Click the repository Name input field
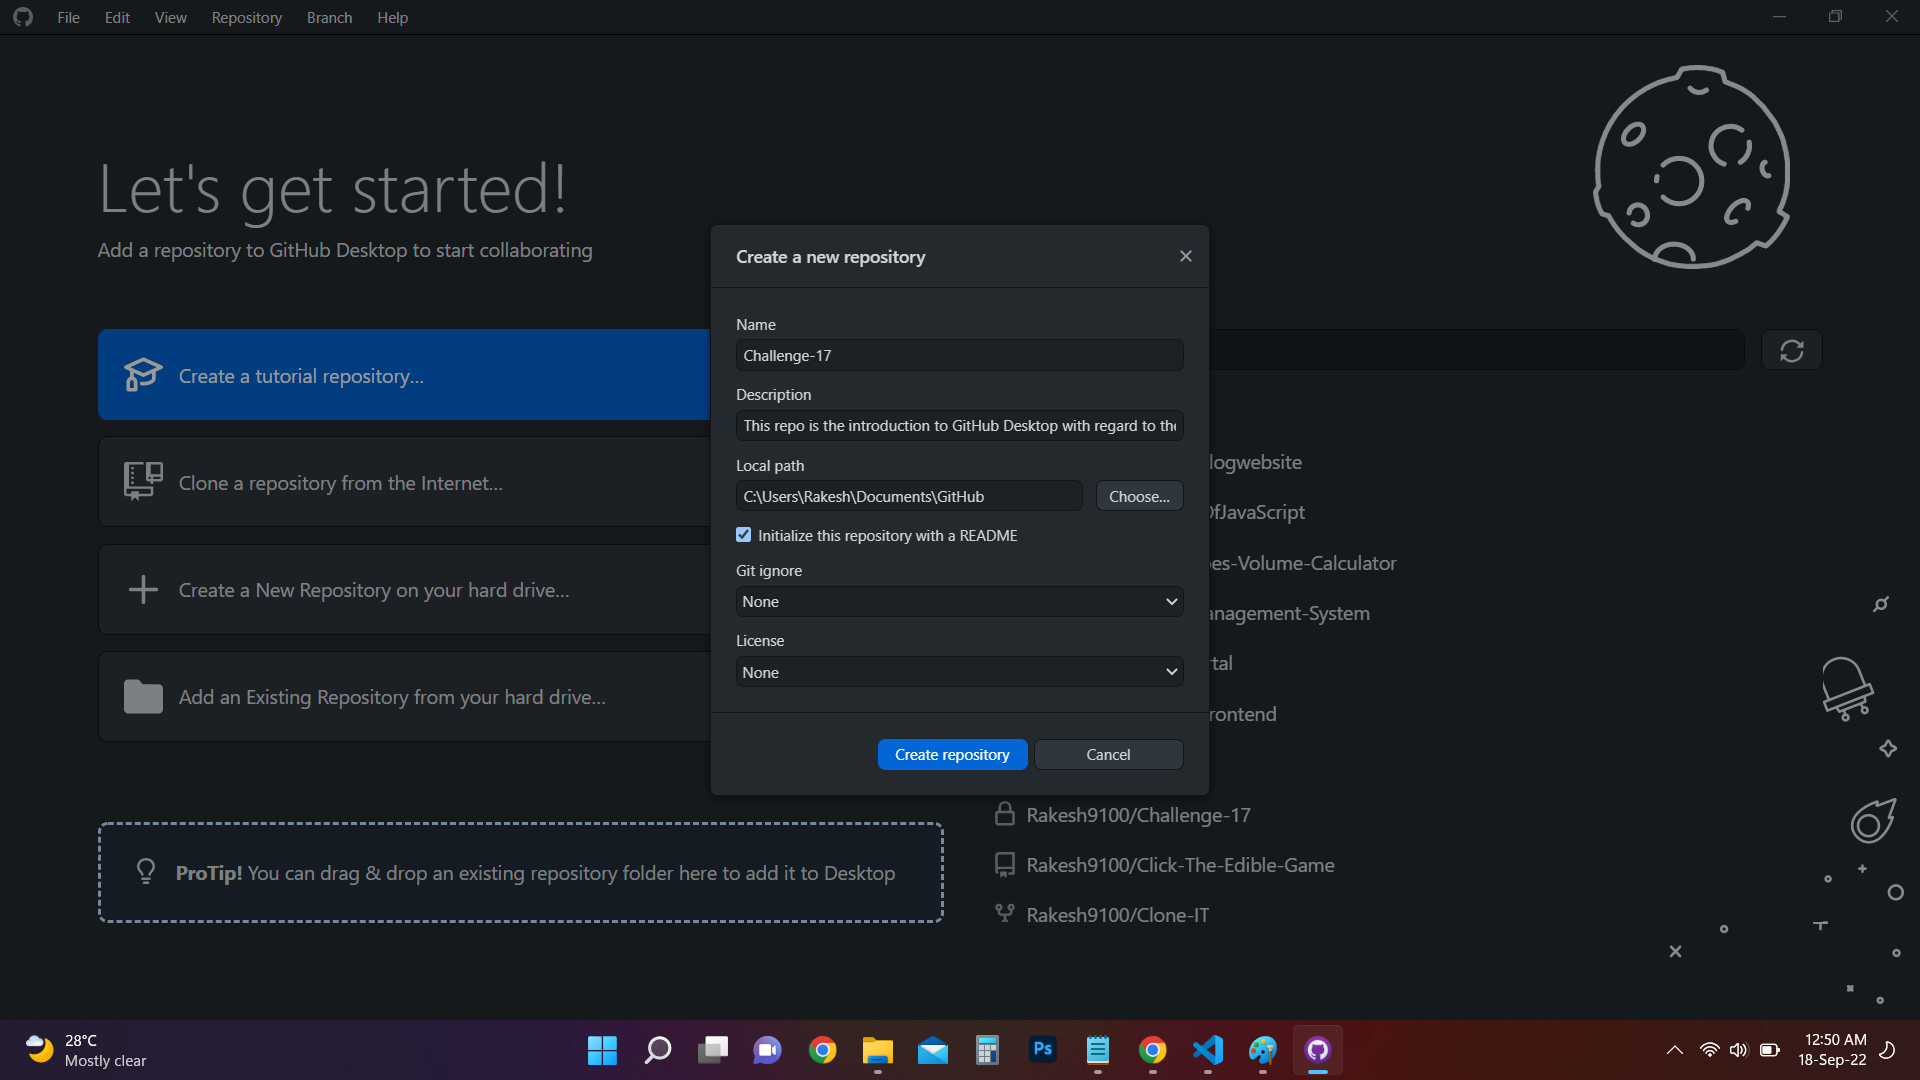The height and width of the screenshot is (1080, 1920). coord(959,355)
